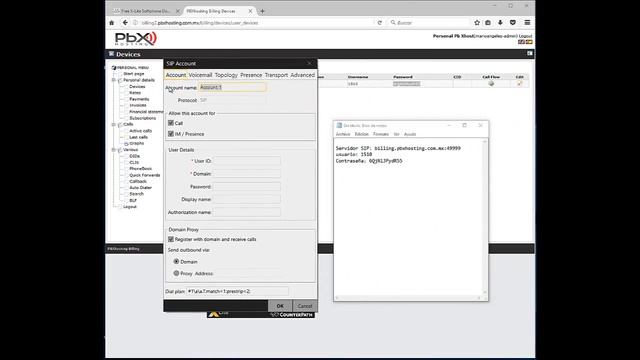Click the PBX Hosting logo
Screen dimensions: 640x360
(x=136, y=39)
